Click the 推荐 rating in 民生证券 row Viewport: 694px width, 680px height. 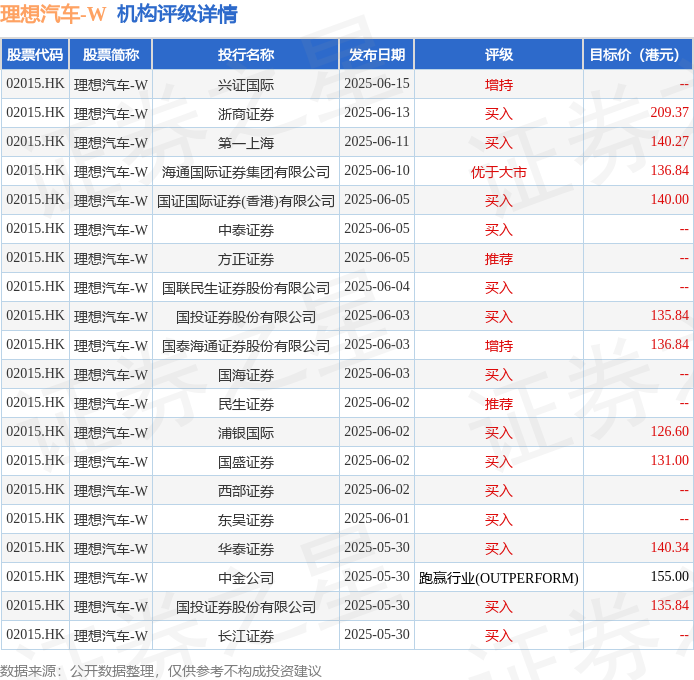pos(498,404)
